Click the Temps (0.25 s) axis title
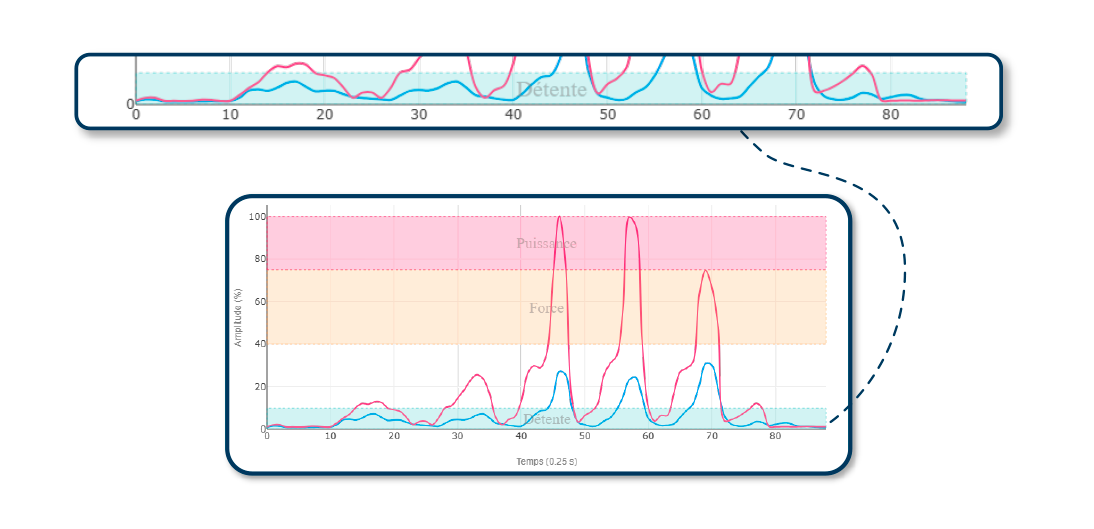The height and width of the screenshot is (529, 1094). 546,461
